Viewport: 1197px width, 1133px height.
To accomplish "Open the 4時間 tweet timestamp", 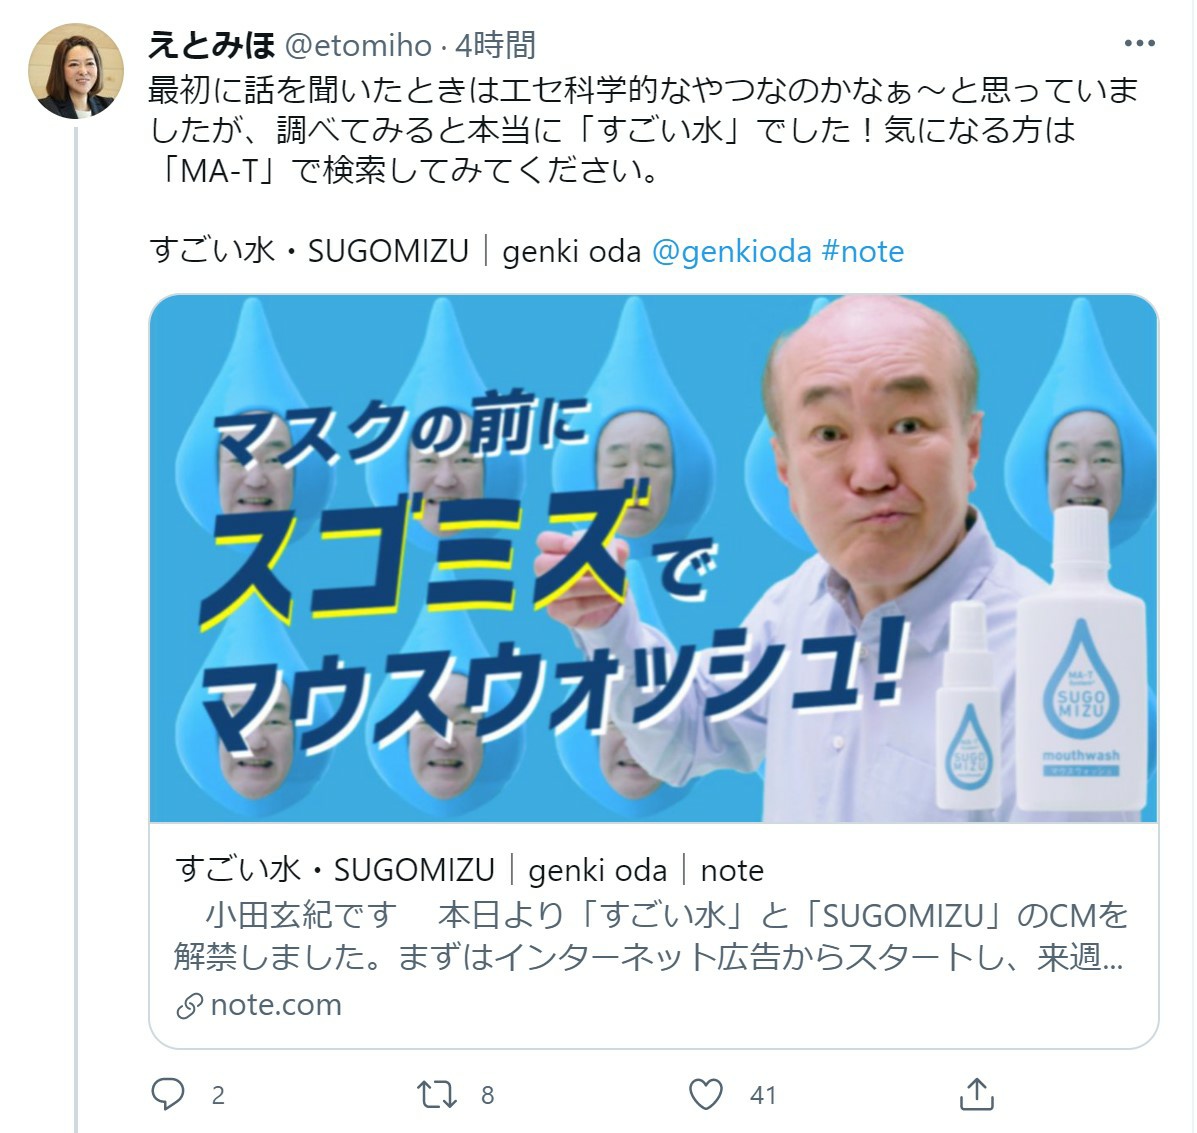I will click(495, 45).
